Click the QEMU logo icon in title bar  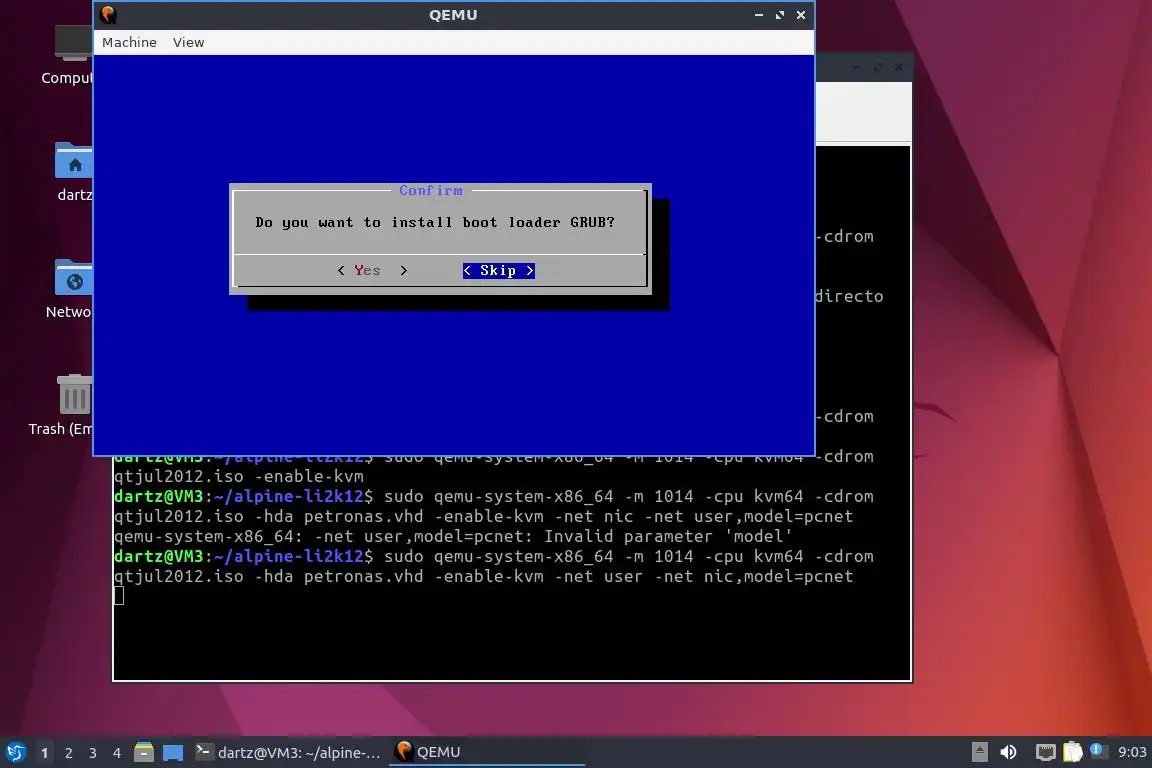[109, 15]
